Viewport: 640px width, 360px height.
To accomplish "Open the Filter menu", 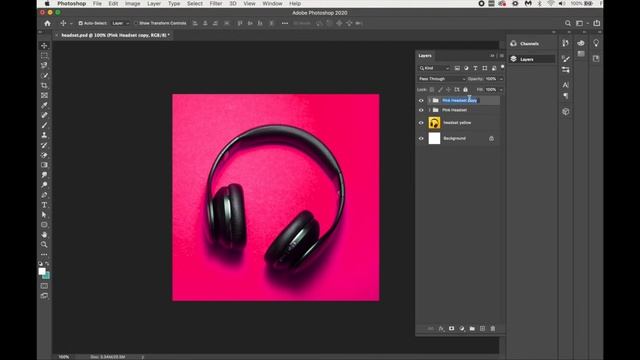I will pyautogui.click(x=216, y=4).
